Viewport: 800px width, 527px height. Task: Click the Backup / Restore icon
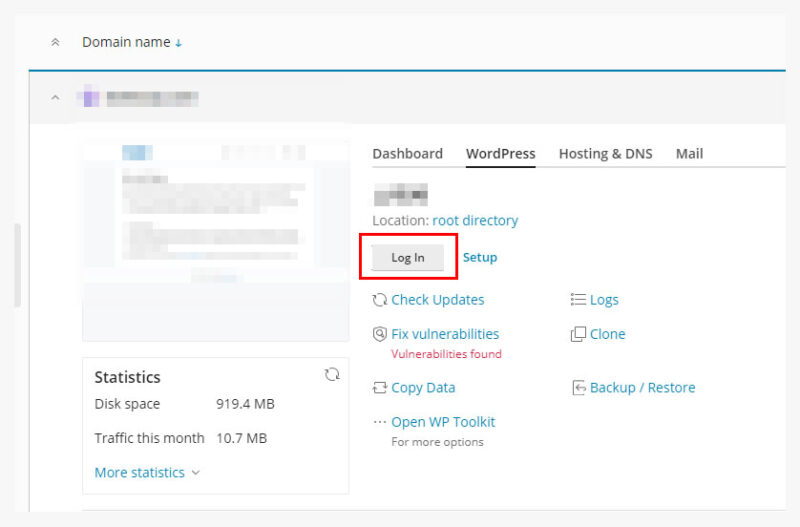click(578, 388)
